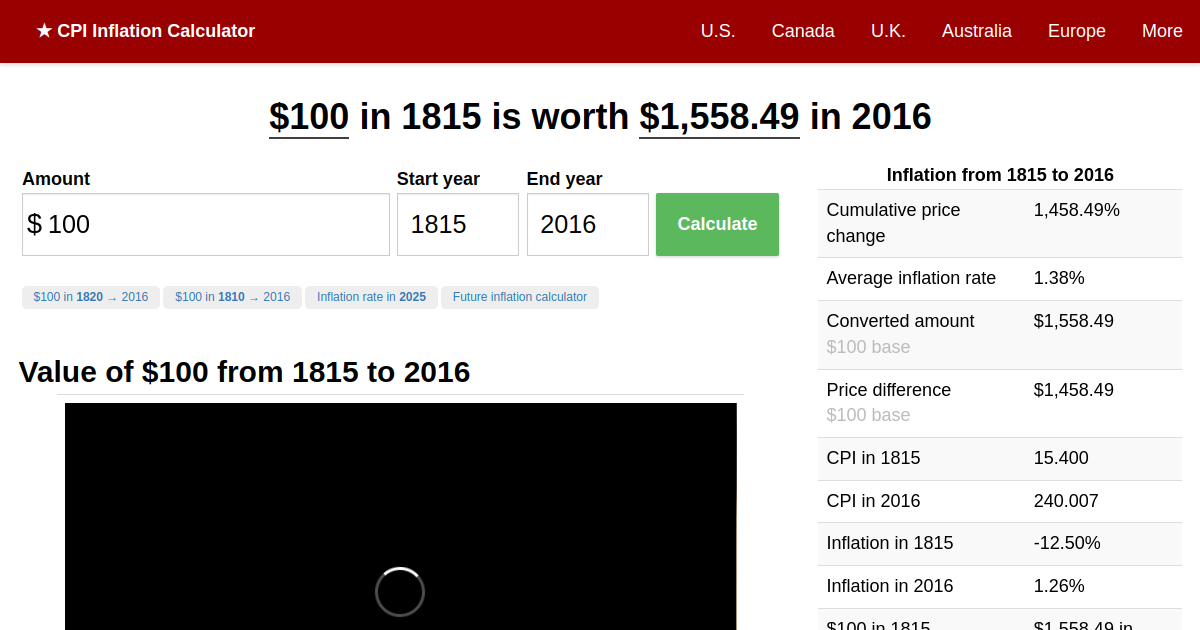Viewport: 1200px width, 630px height.
Task: Open the Australia menu item
Action: point(977,31)
